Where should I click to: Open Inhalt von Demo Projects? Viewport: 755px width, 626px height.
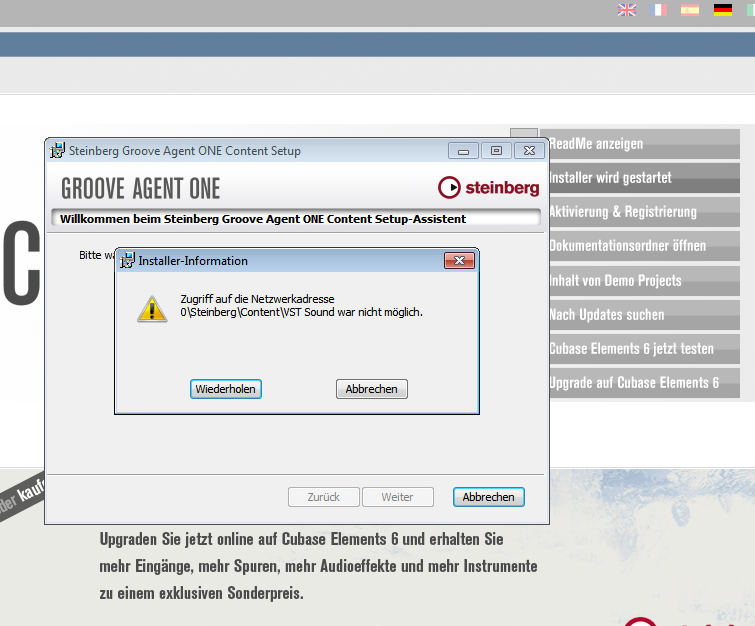[x=644, y=281]
